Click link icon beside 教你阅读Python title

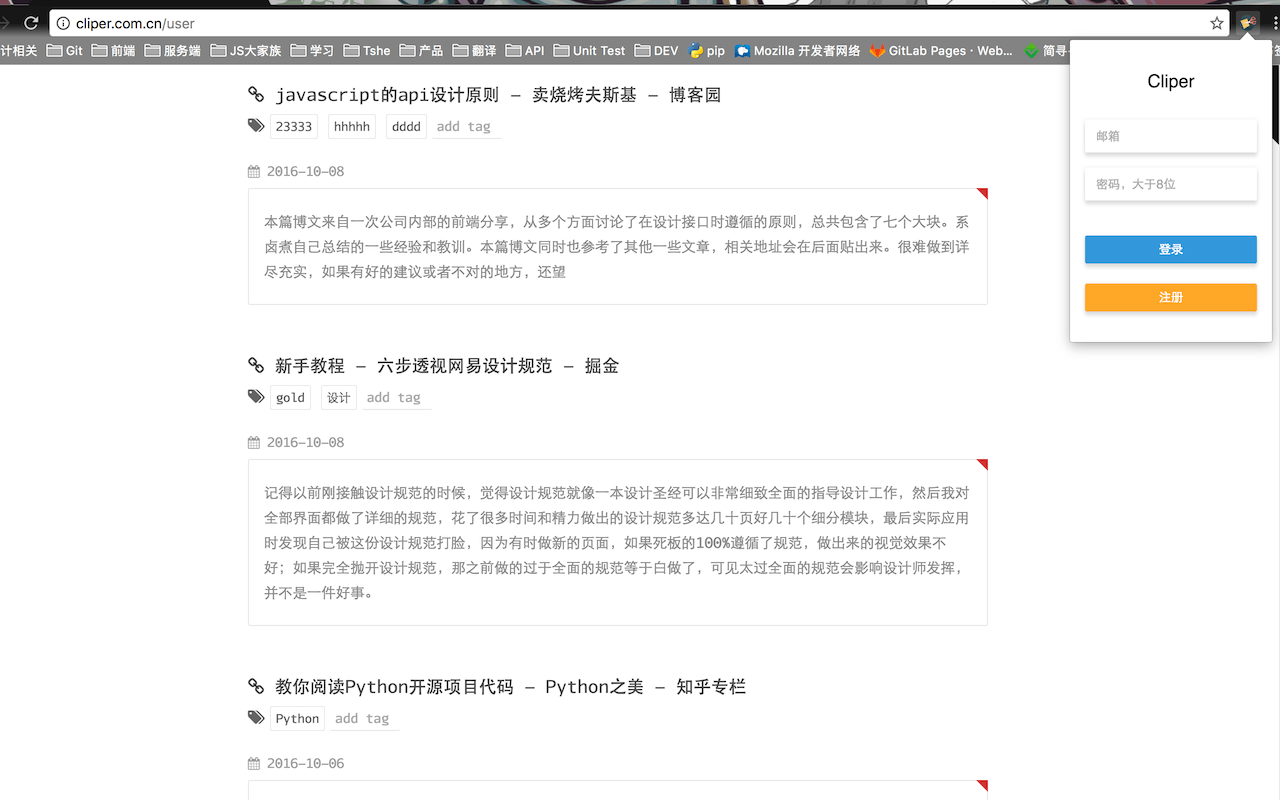click(256, 687)
